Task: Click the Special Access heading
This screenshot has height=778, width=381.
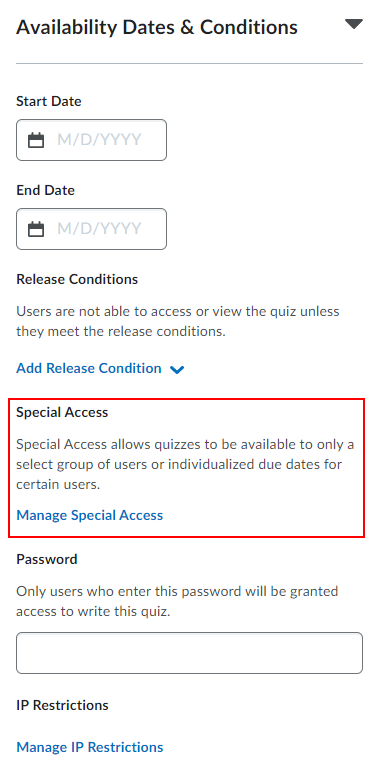Action: [62, 412]
